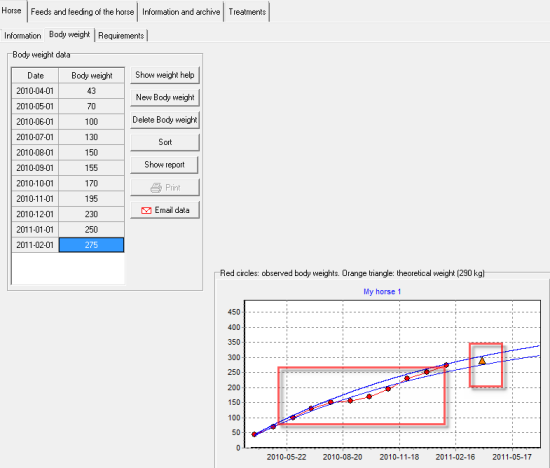Screen dimensions: 550x468
Task: Select body weight cell 100
Action: click(x=92, y=122)
